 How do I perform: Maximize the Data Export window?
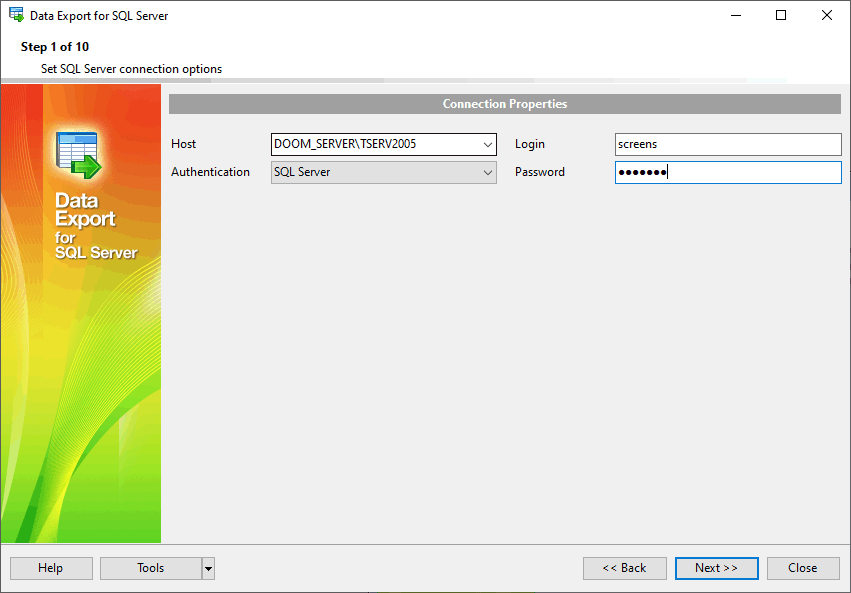[x=781, y=15]
